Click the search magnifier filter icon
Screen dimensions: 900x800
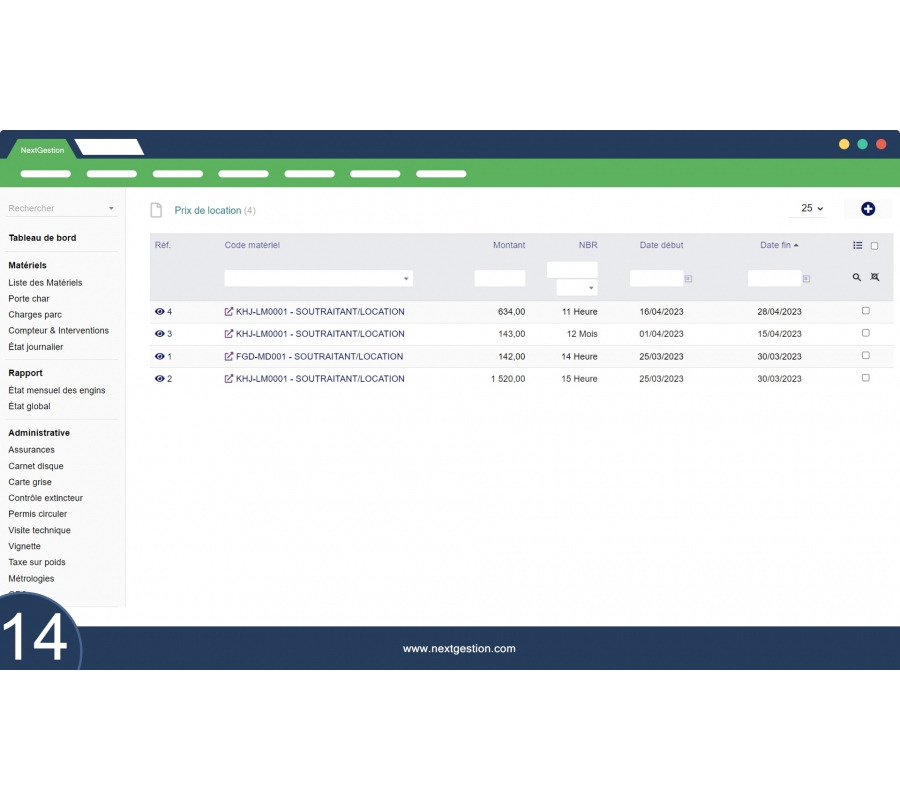(x=856, y=277)
